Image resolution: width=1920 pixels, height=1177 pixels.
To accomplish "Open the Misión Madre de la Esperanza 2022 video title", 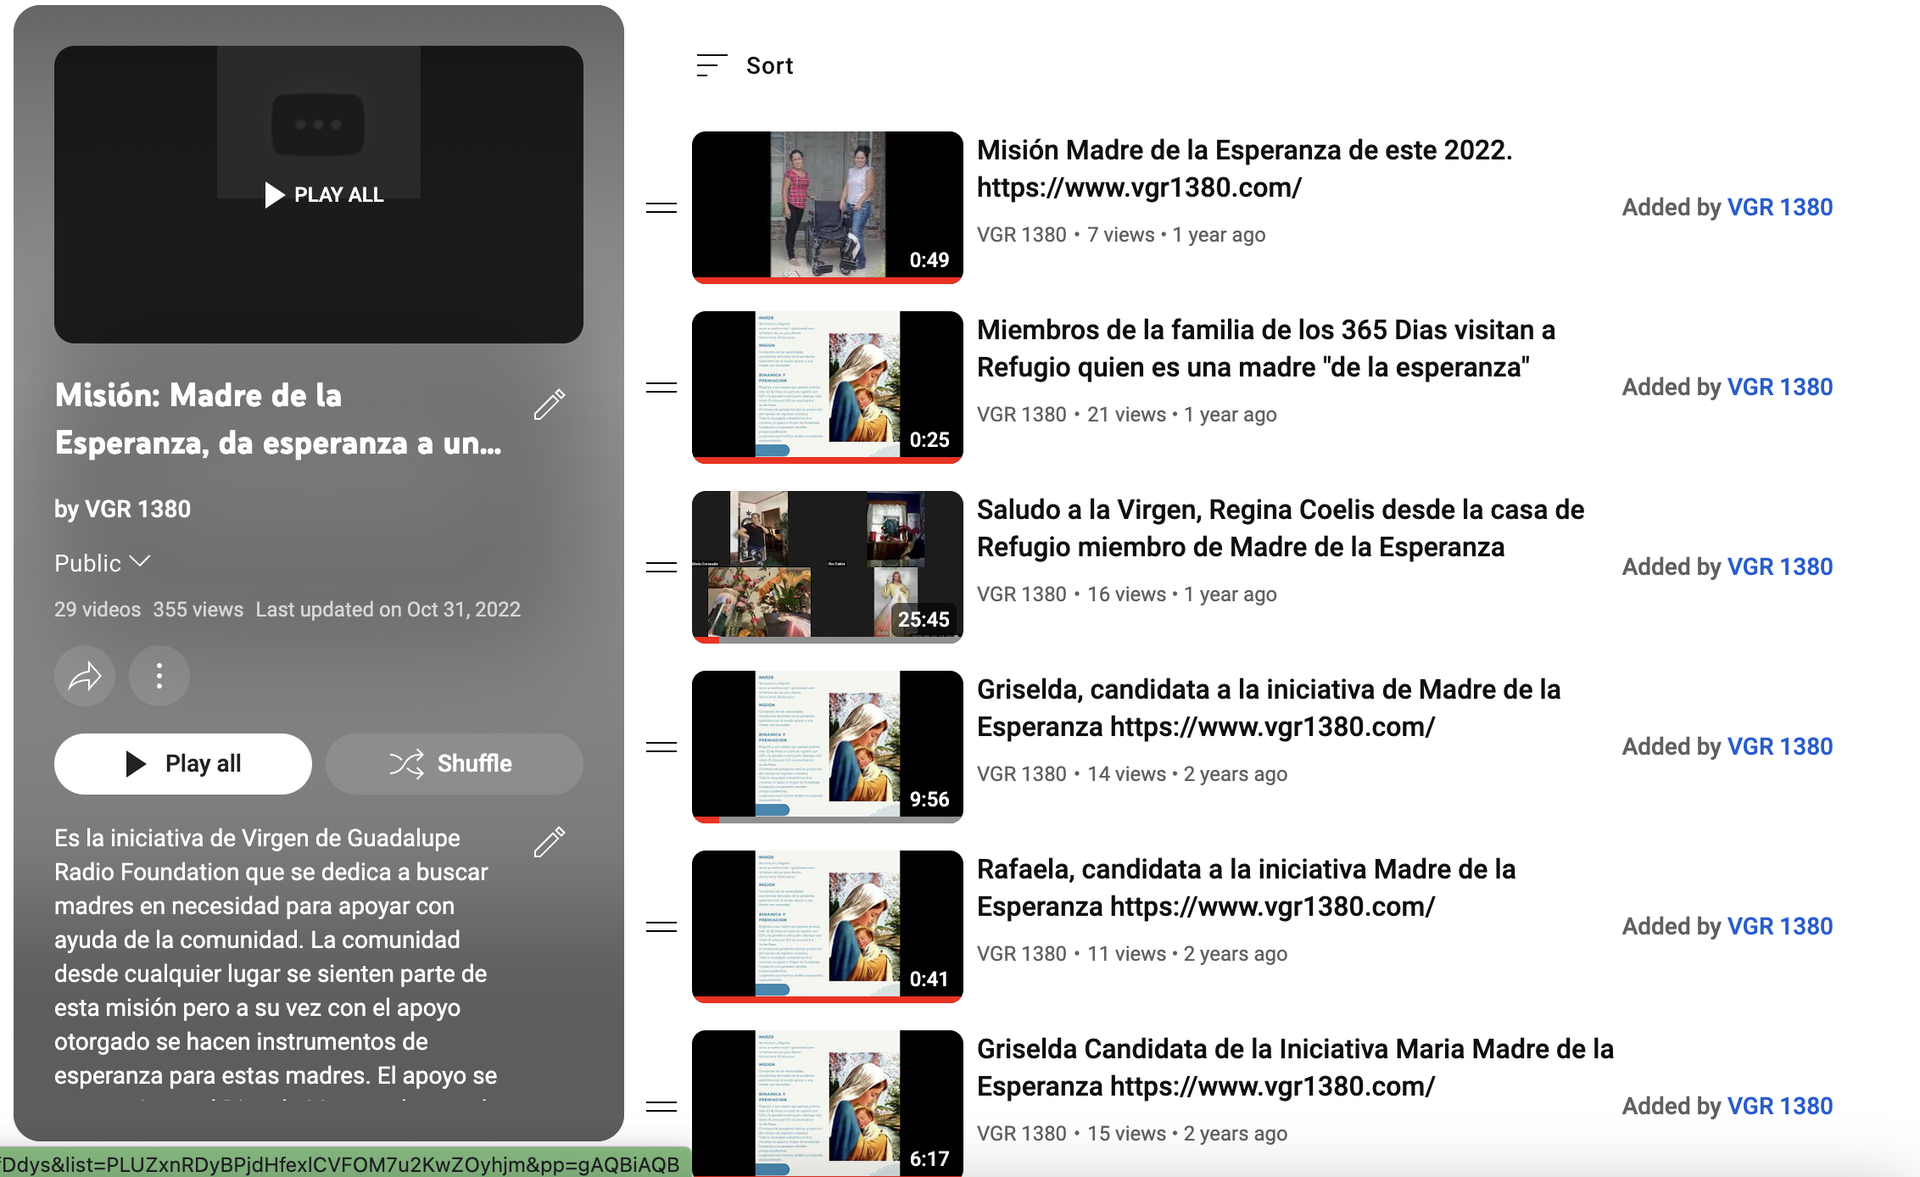I will coord(1244,169).
